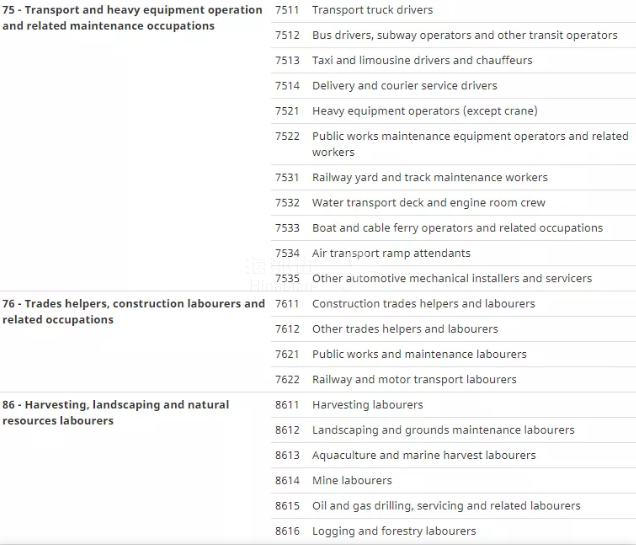
Task: Click the code 7533
Action: [x=287, y=228]
